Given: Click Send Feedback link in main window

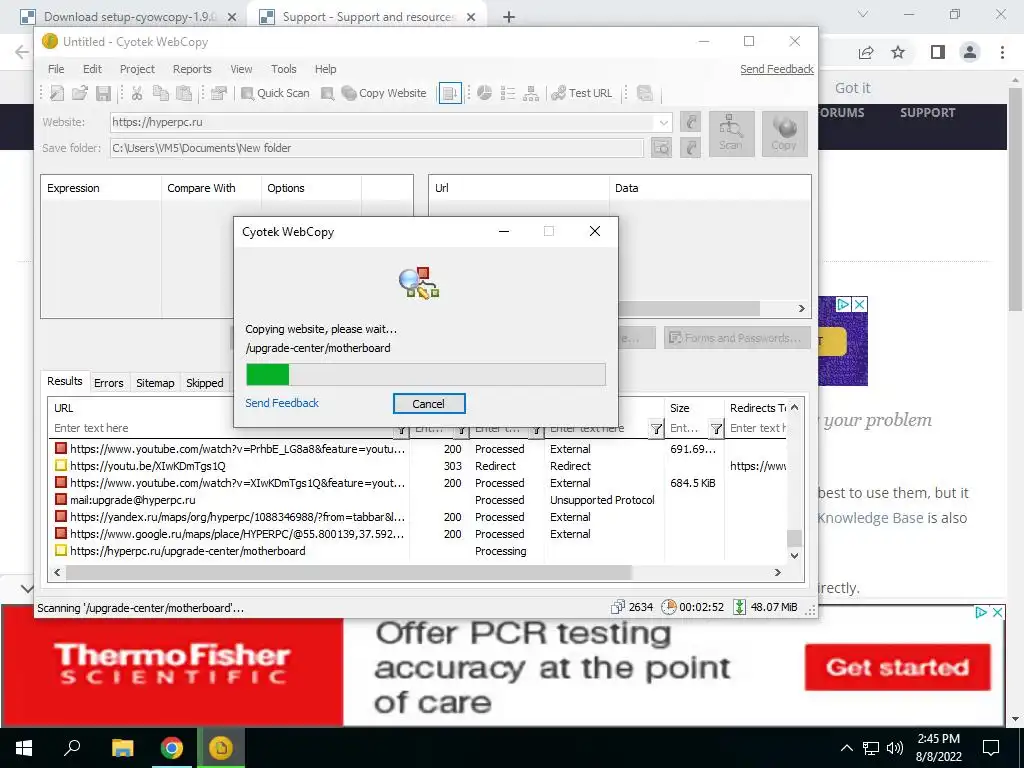Looking at the screenshot, I should [x=776, y=69].
